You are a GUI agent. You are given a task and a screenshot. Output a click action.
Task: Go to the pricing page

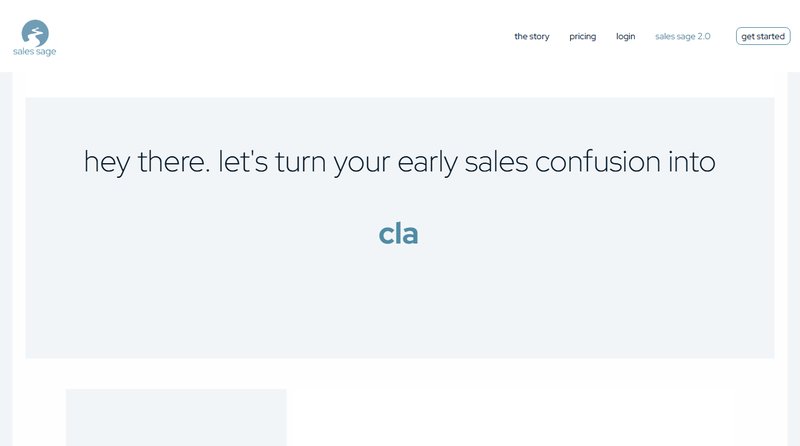tap(583, 36)
